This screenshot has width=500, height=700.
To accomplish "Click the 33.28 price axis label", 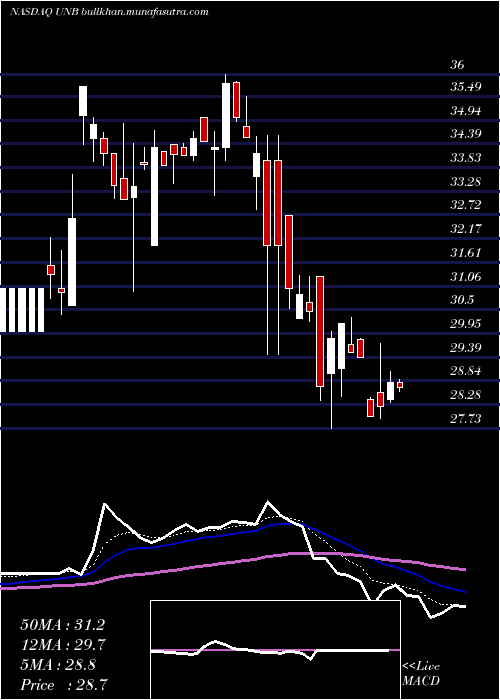I will tap(466, 182).
